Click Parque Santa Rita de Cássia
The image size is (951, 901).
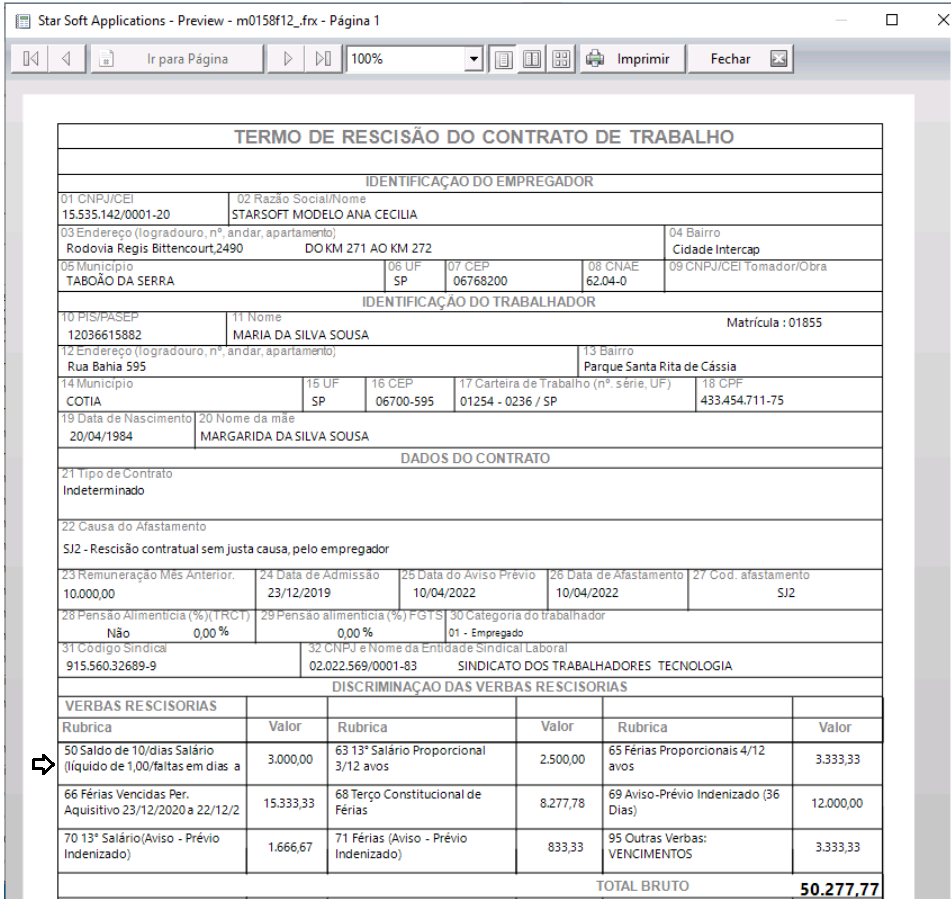click(660, 367)
